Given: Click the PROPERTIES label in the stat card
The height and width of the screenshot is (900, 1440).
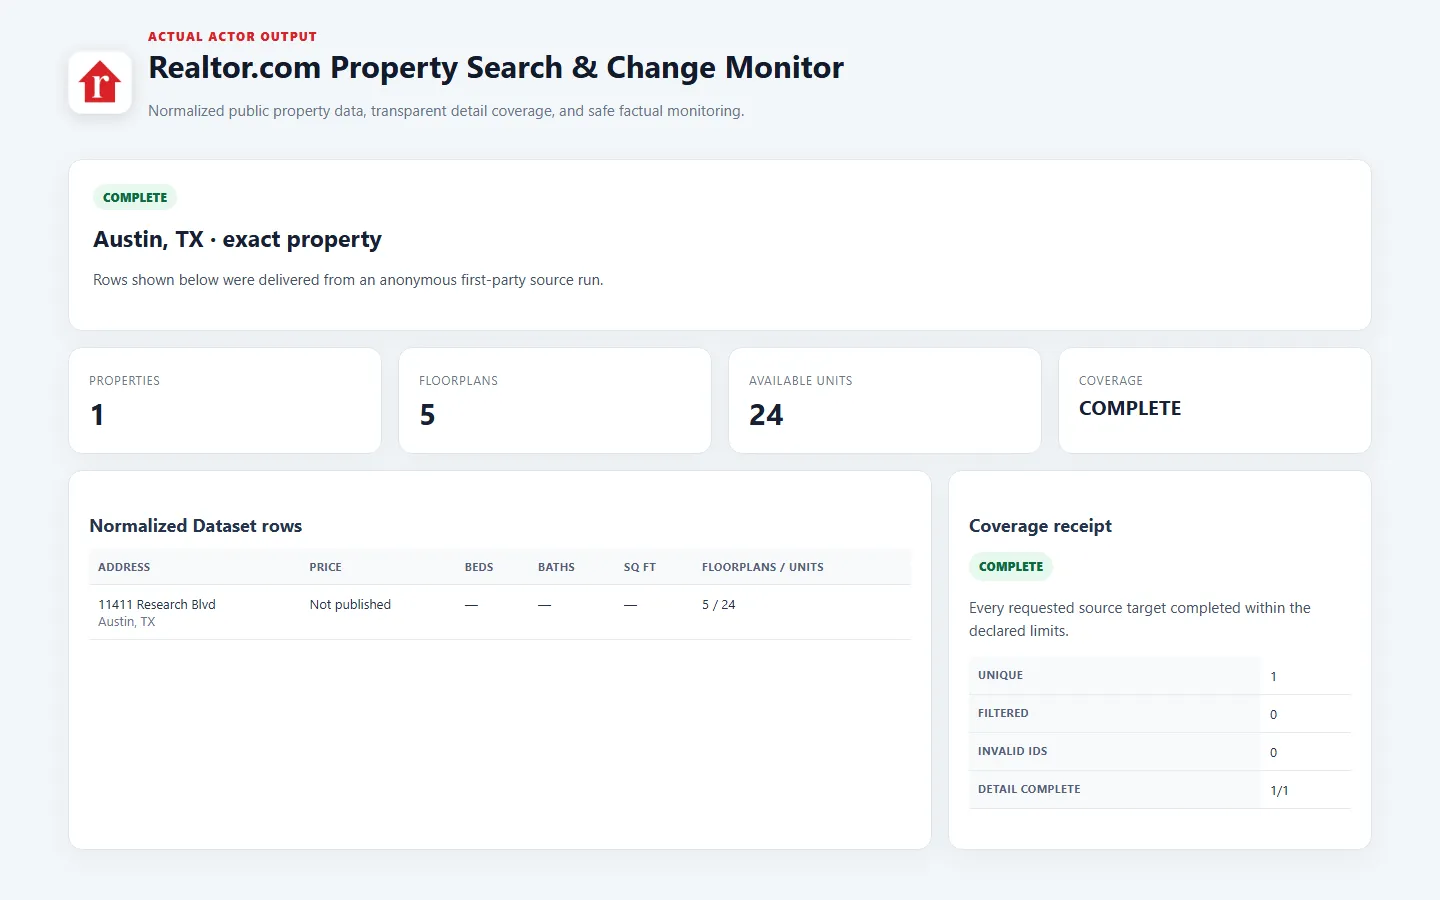Looking at the screenshot, I should tap(124, 381).
